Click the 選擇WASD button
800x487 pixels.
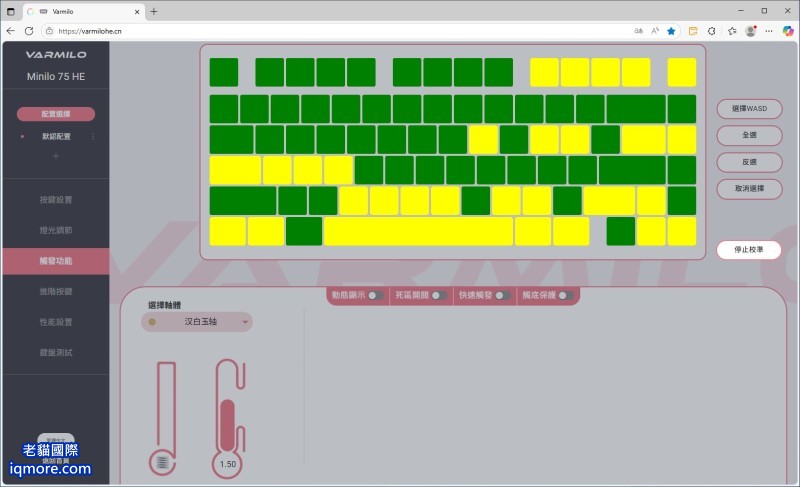(749, 109)
